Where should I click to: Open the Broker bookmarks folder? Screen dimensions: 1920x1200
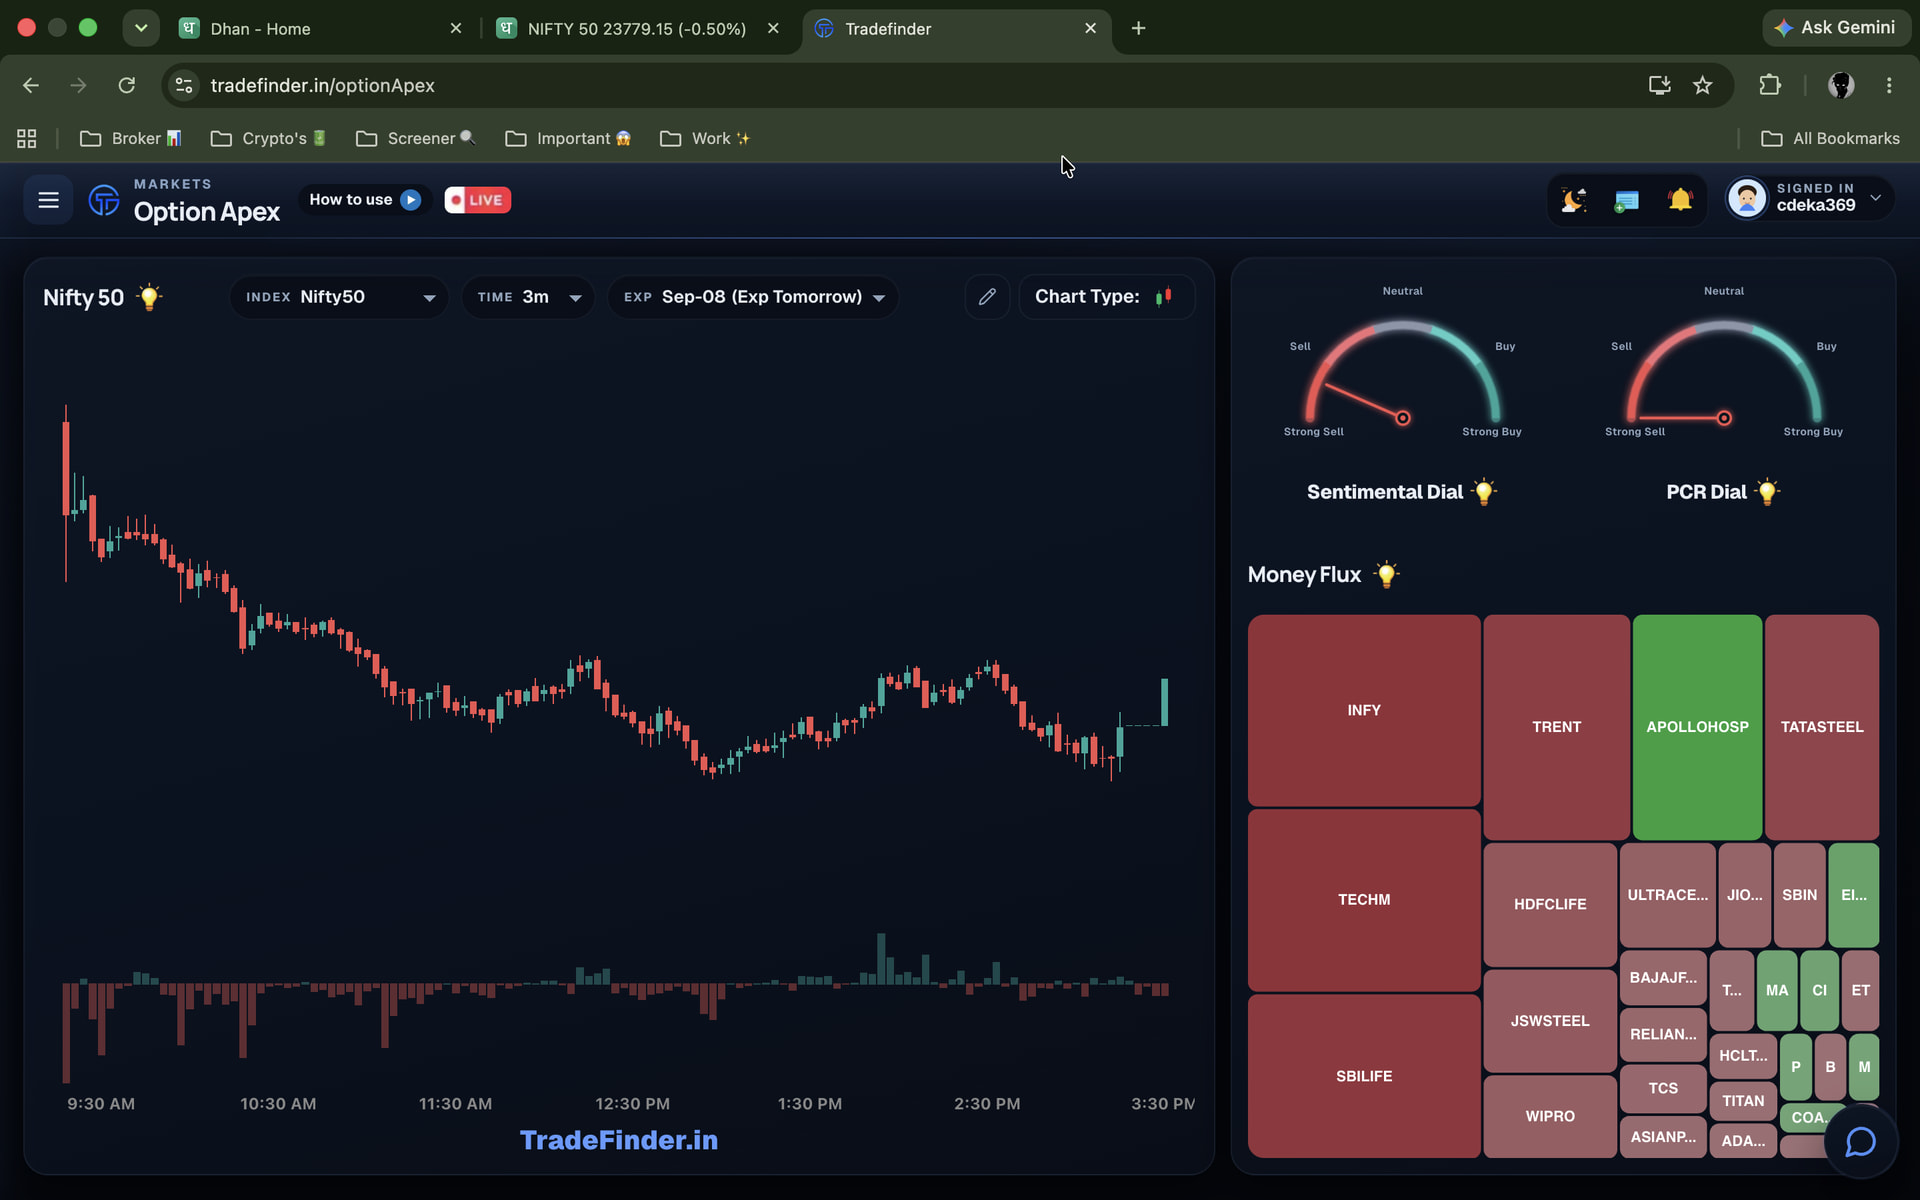131,138
